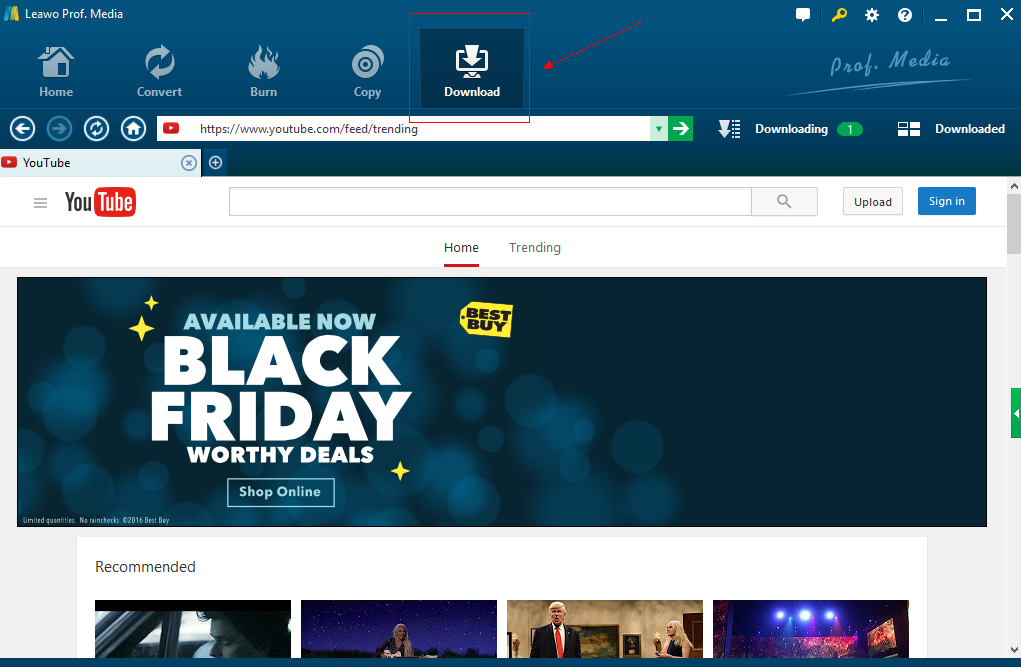Open the Convert module

click(x=160, y=72)
